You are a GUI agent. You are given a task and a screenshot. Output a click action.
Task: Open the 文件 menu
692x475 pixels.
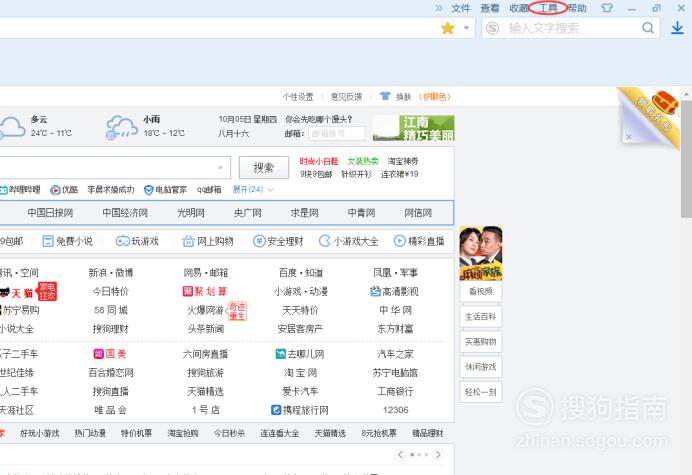[x=461, y=8]
